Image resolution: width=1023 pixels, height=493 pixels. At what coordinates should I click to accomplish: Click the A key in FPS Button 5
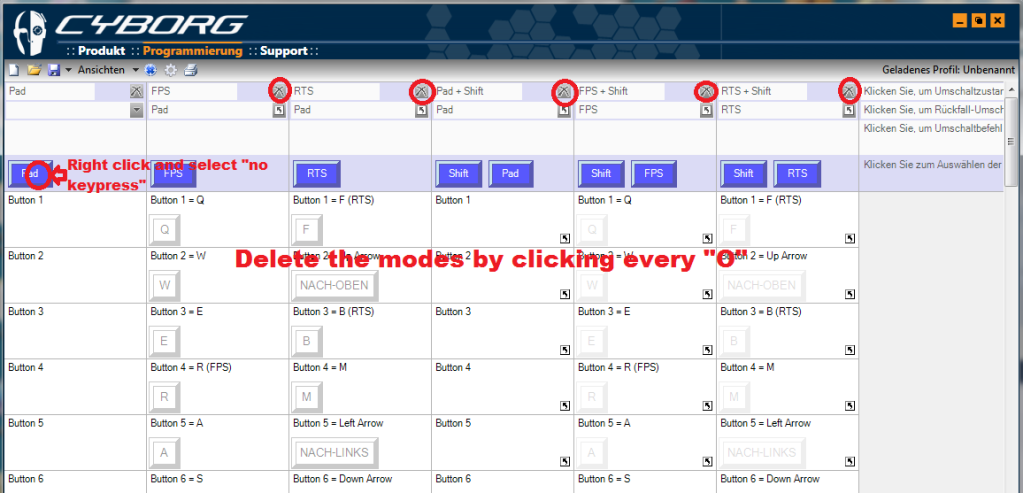click(165, 453)
